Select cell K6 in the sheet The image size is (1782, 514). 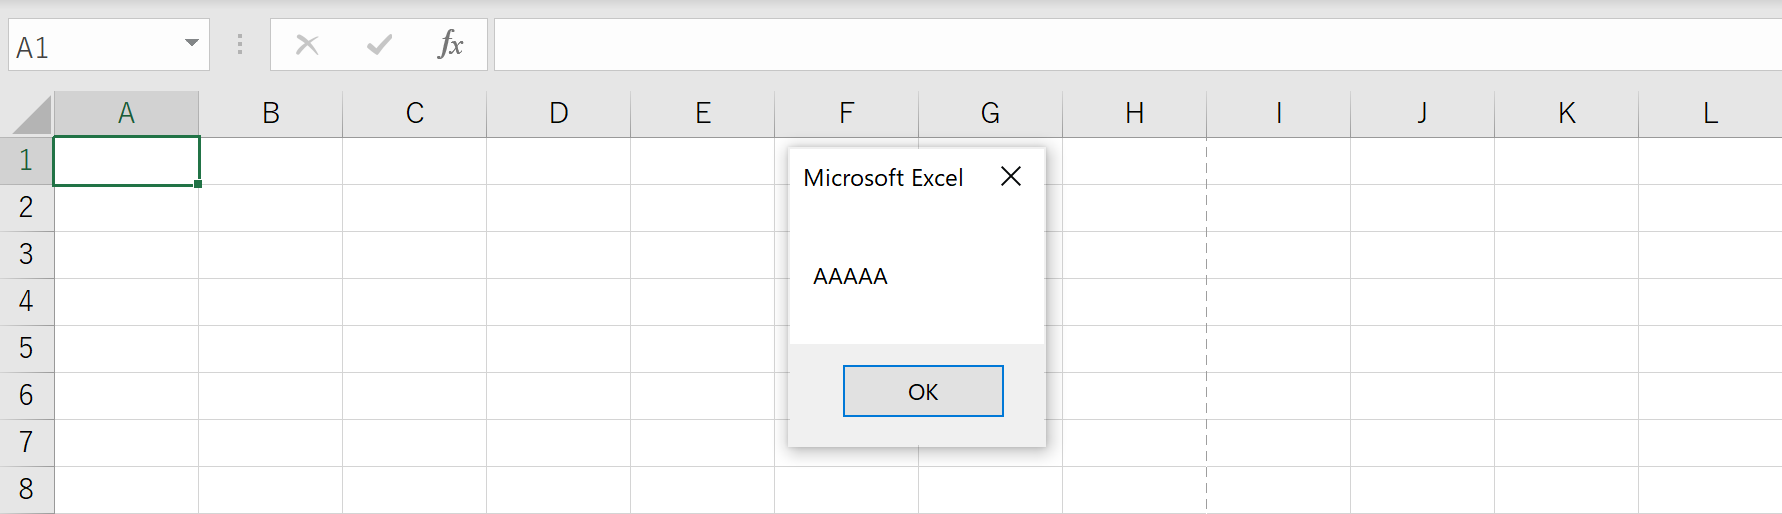click(x=1567, y=396)
